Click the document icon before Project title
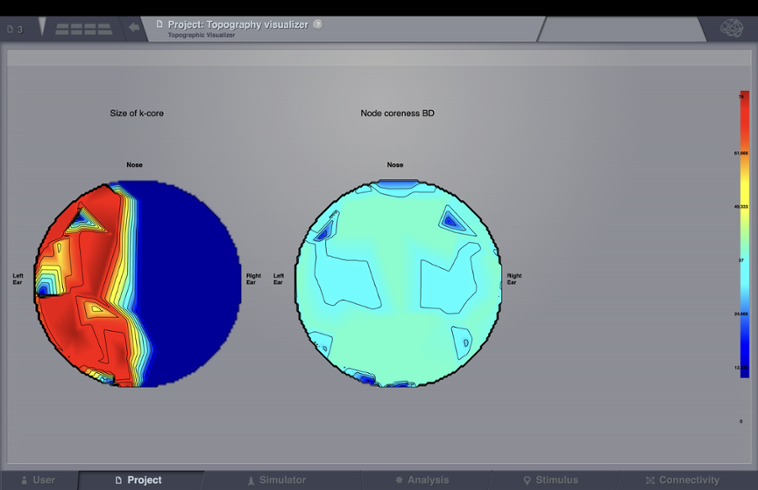The height and width of the screenshot is (490, 758). click(x=159, y=24)
